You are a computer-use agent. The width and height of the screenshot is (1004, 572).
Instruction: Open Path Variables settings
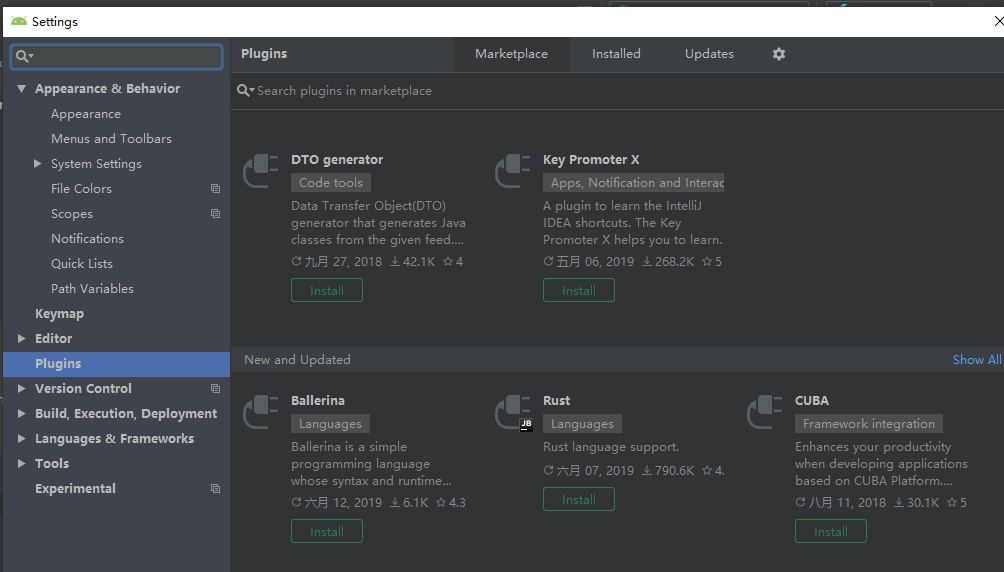point(92,289)
